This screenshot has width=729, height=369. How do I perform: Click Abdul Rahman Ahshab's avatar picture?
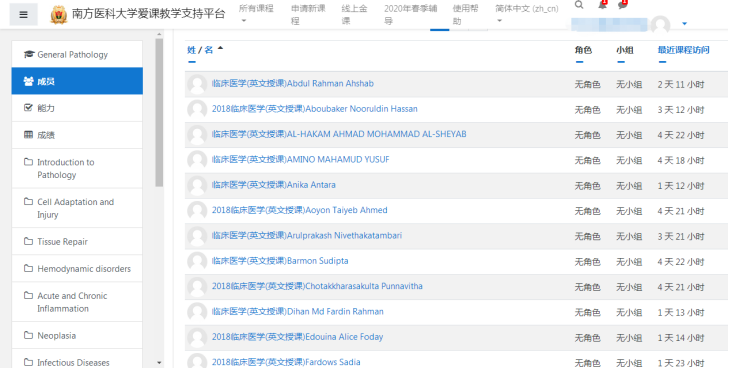click(197, 84)
